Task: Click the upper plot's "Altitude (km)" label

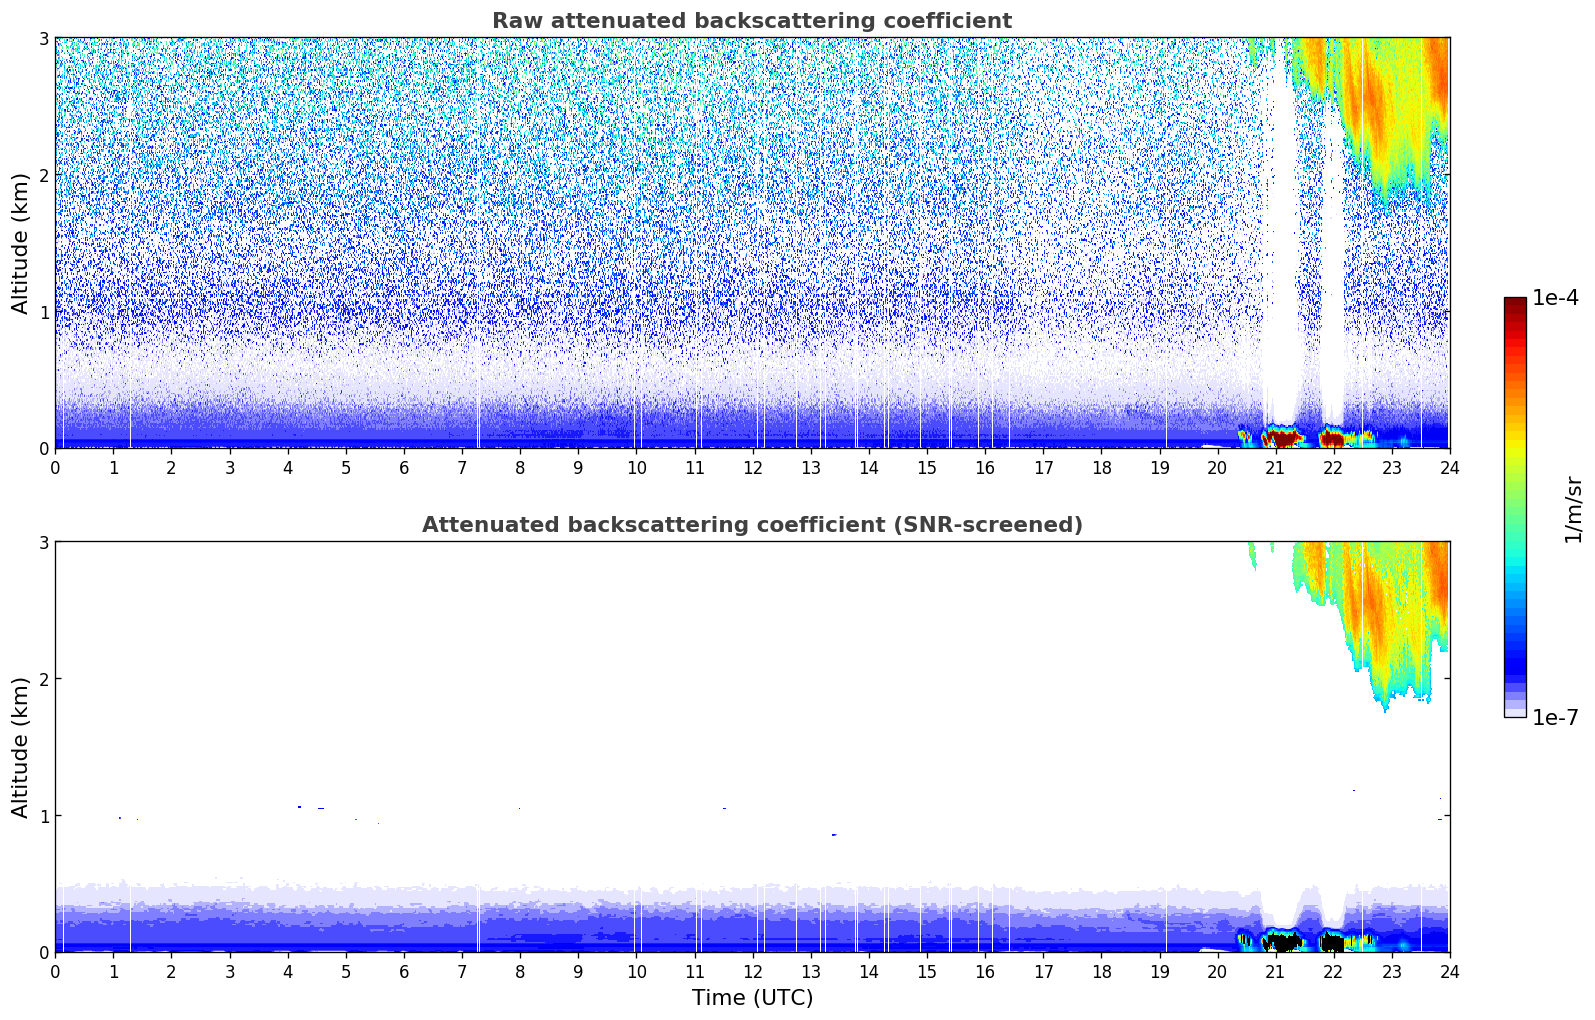Action: click(20, 243)
